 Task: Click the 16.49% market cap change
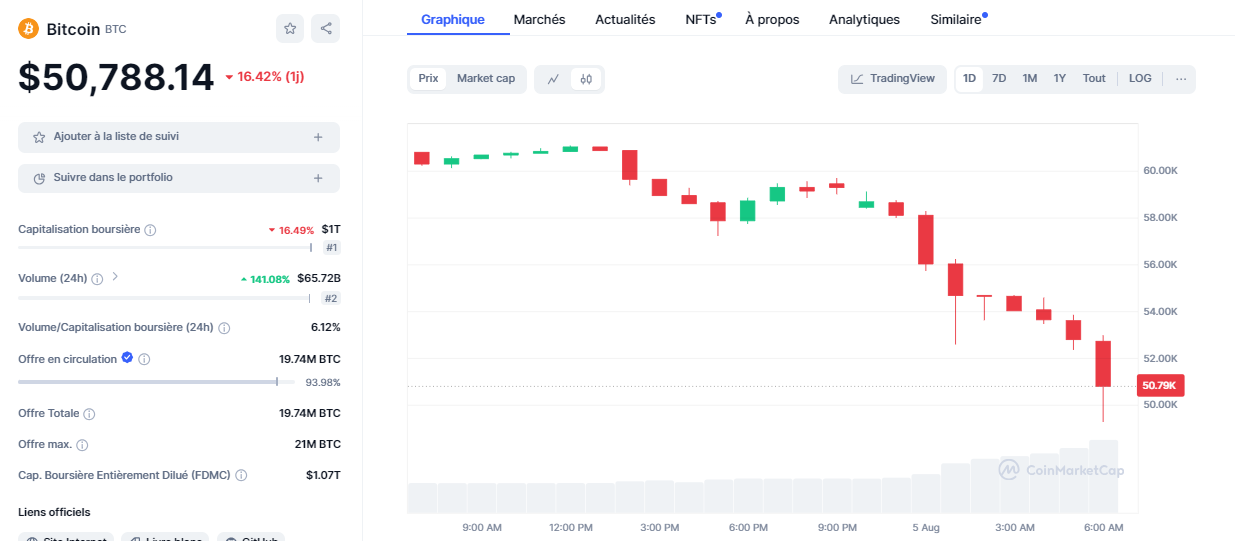pos(291,230)
